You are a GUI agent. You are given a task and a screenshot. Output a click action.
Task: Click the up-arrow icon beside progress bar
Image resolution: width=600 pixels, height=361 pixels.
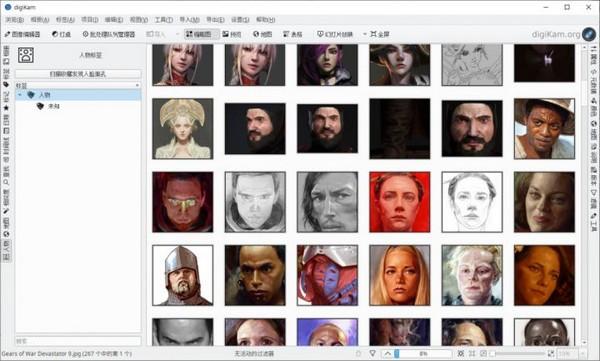point(387,353)
